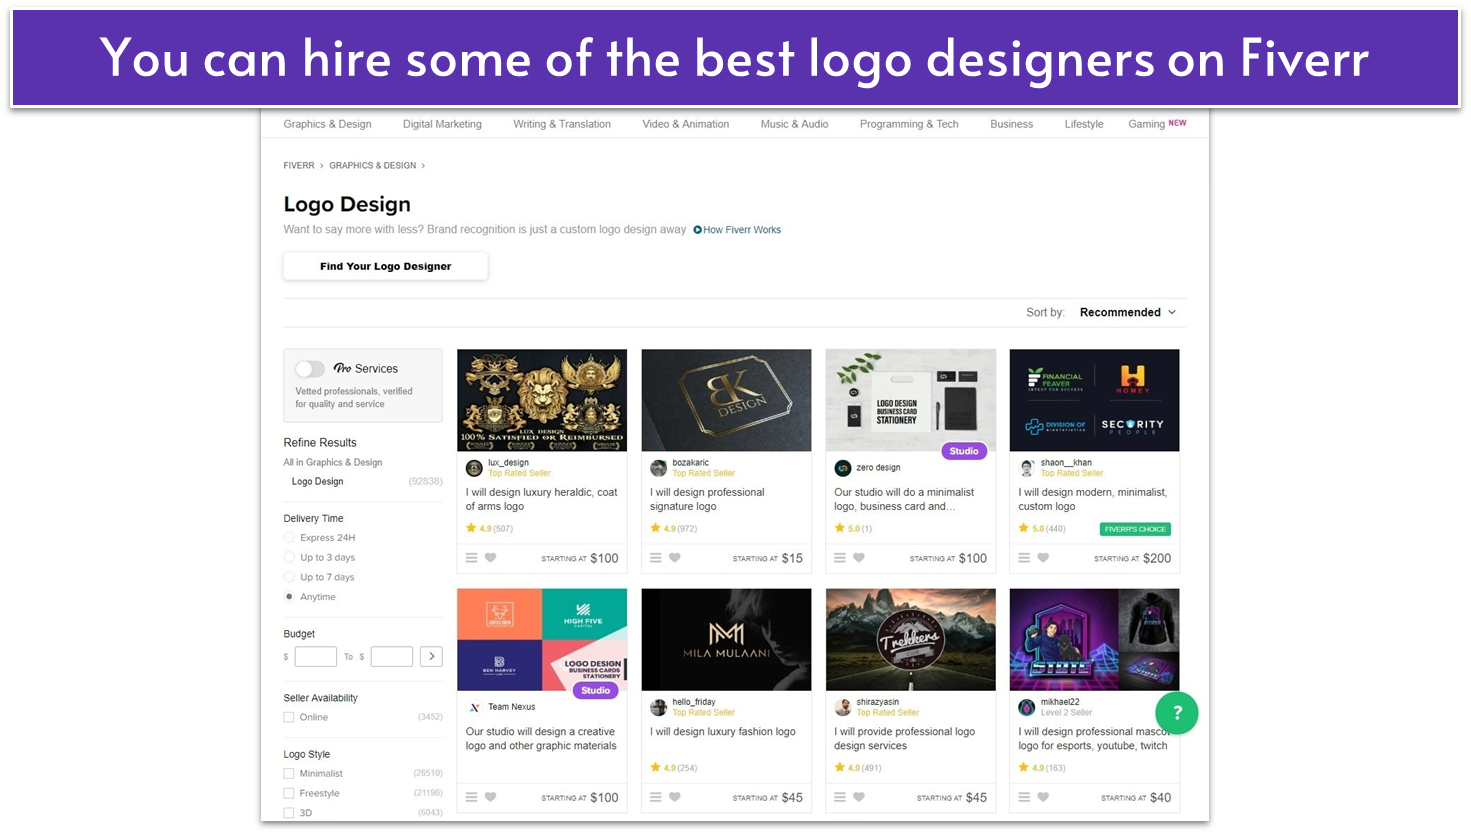Screen dimensions: 1471x834
Task: Open the Trekkers mountain logo thumbnail
Action: pyautogui.click(x=910, y=639)
